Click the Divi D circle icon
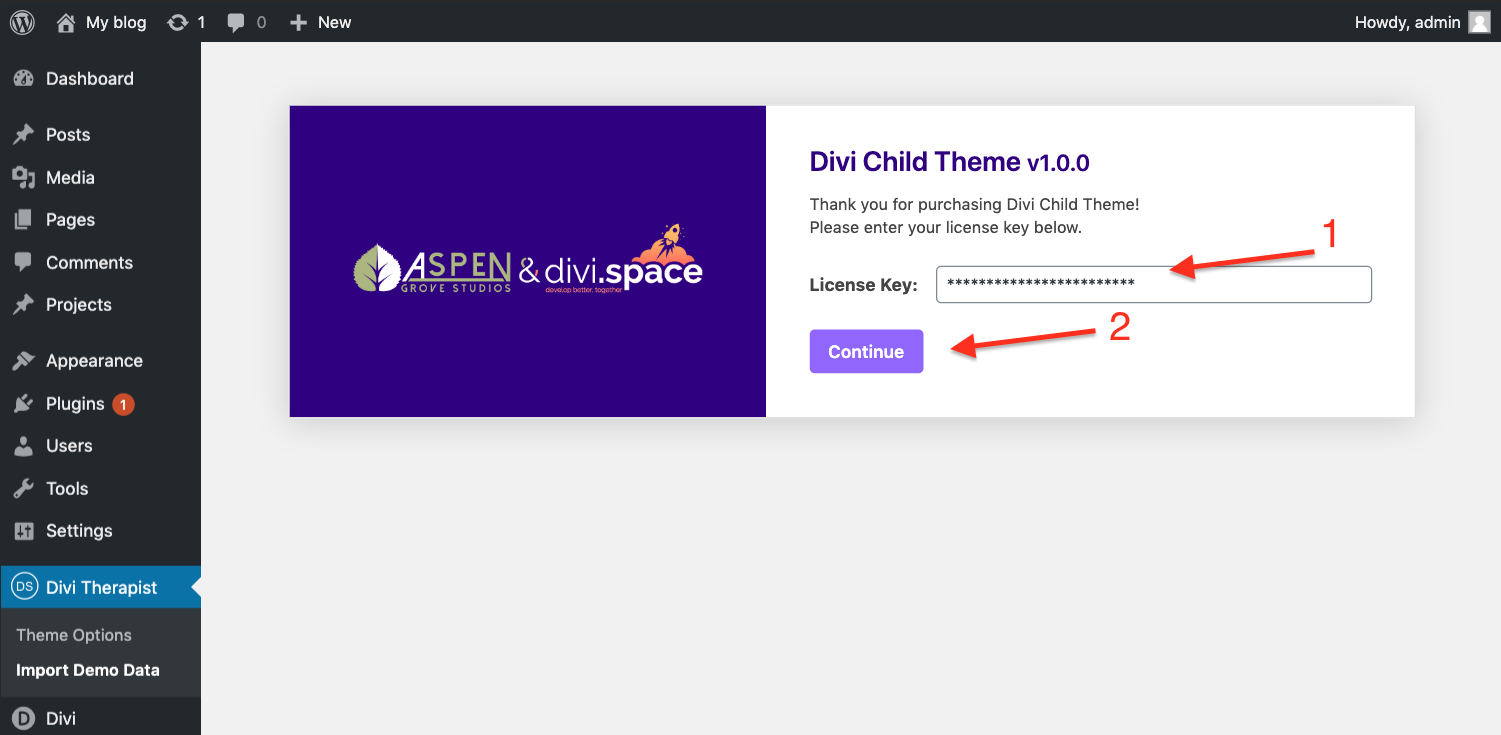Image resolution: width=1501 pixels, height=735 pixels. click(24, 718)
